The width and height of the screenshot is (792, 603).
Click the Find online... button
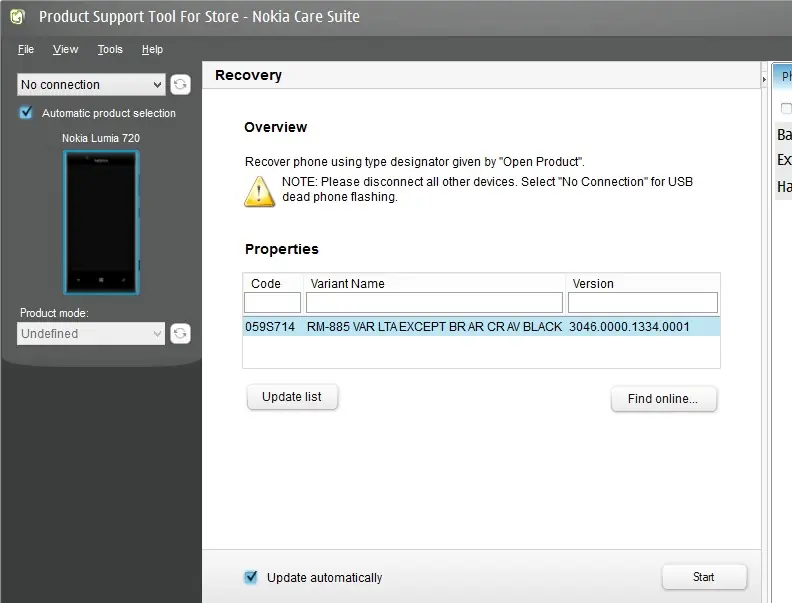(x=663, y=399)
